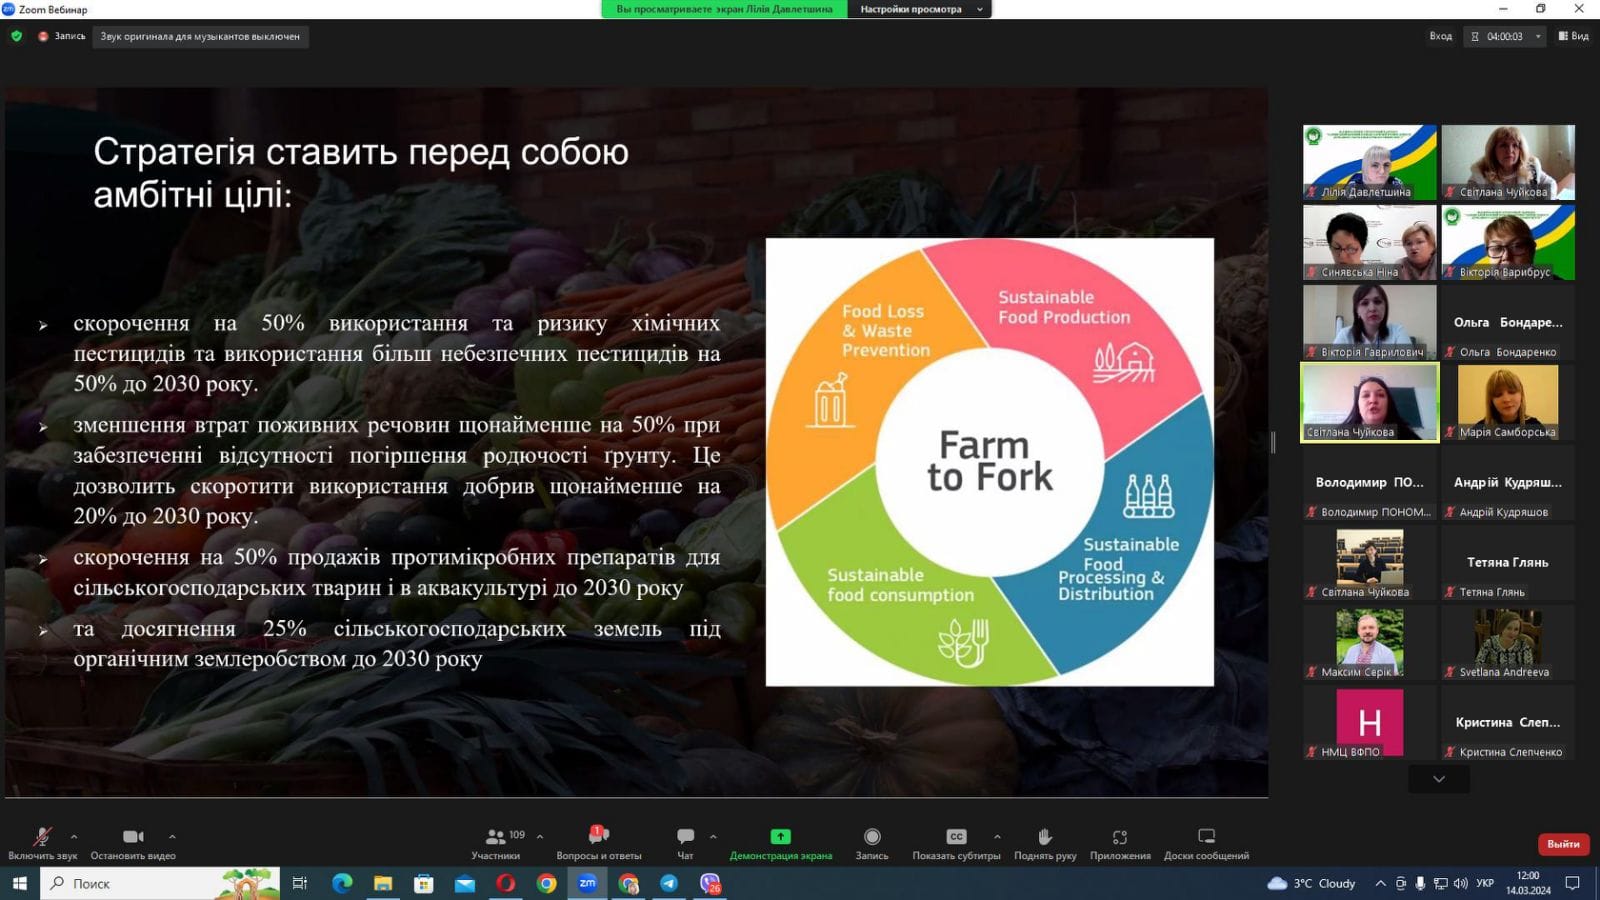1600x900 pixels.
Task: Expand the audio options arrow beside the microphone
Action: click(74, 836)
